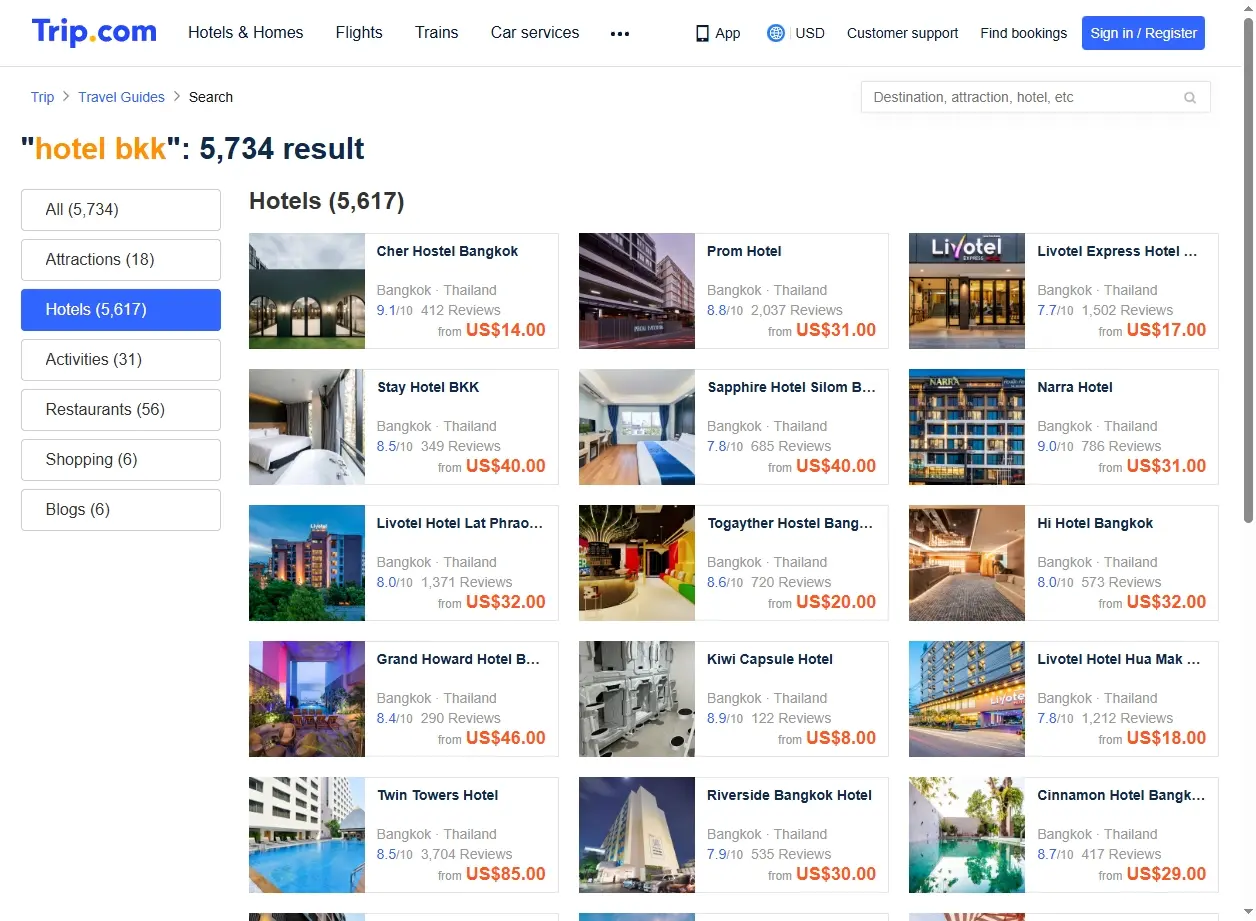The height and width of the screenshot is (921, 1256).
Task: Click the Twin Towers Hotel title
Action: click(438, 796)
